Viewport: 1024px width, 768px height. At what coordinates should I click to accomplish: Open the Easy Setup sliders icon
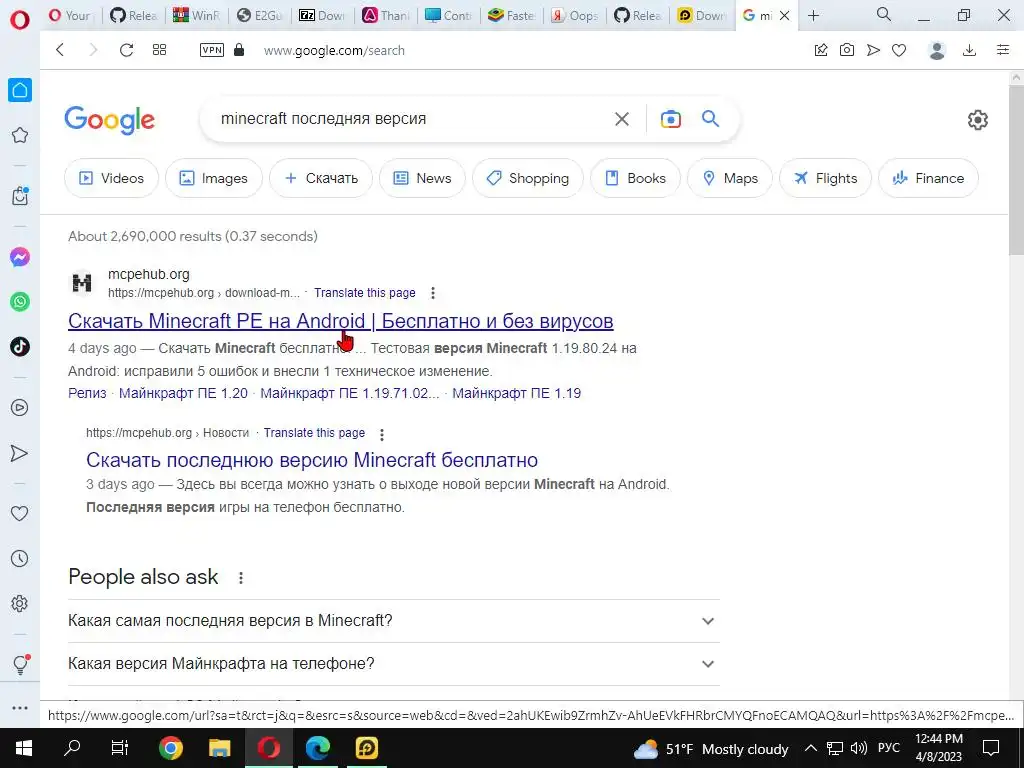(1003, 50)
